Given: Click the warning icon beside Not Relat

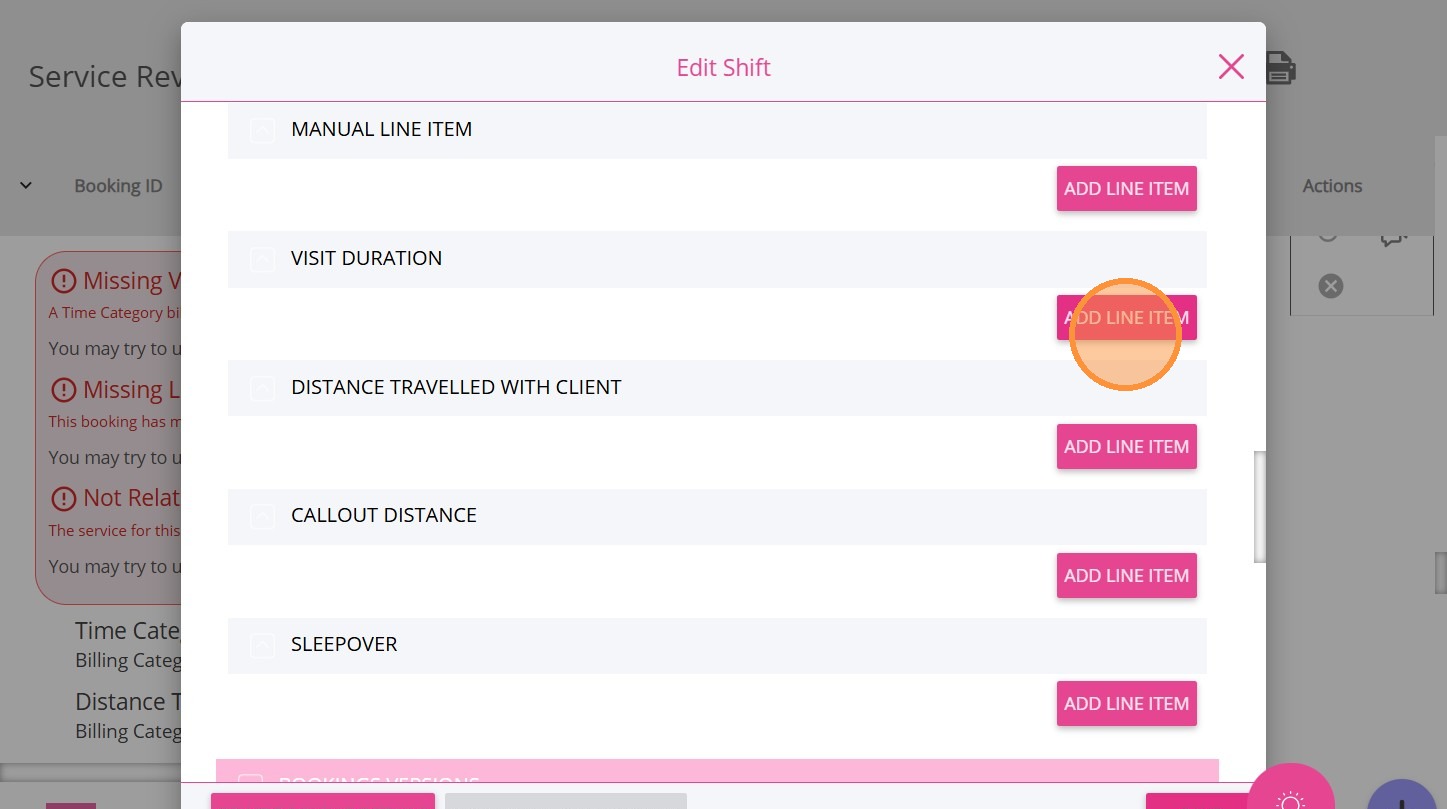Looking at the screenshot, I should [64, 498].
